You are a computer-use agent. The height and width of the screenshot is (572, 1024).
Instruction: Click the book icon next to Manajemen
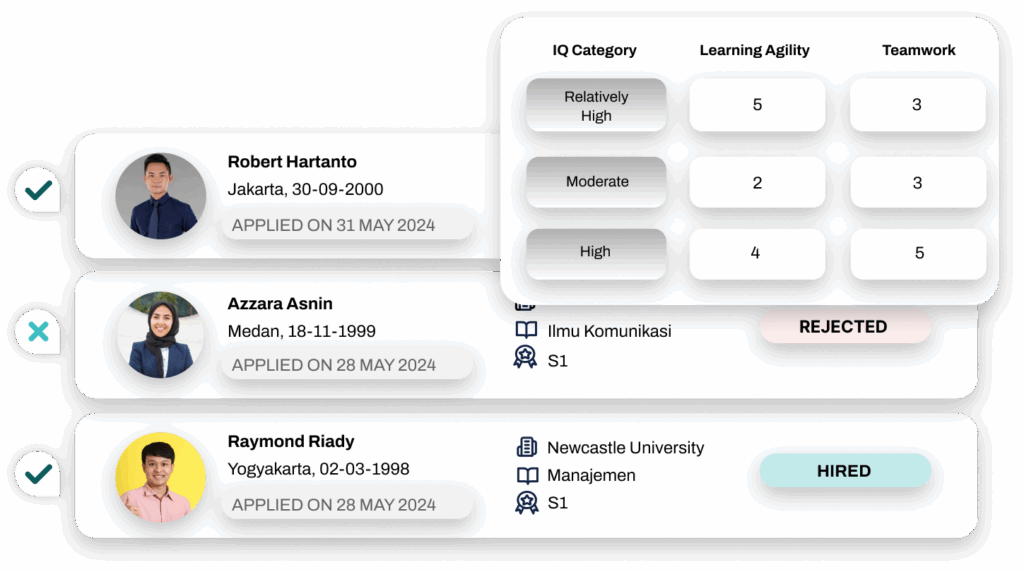coord(526,476)
